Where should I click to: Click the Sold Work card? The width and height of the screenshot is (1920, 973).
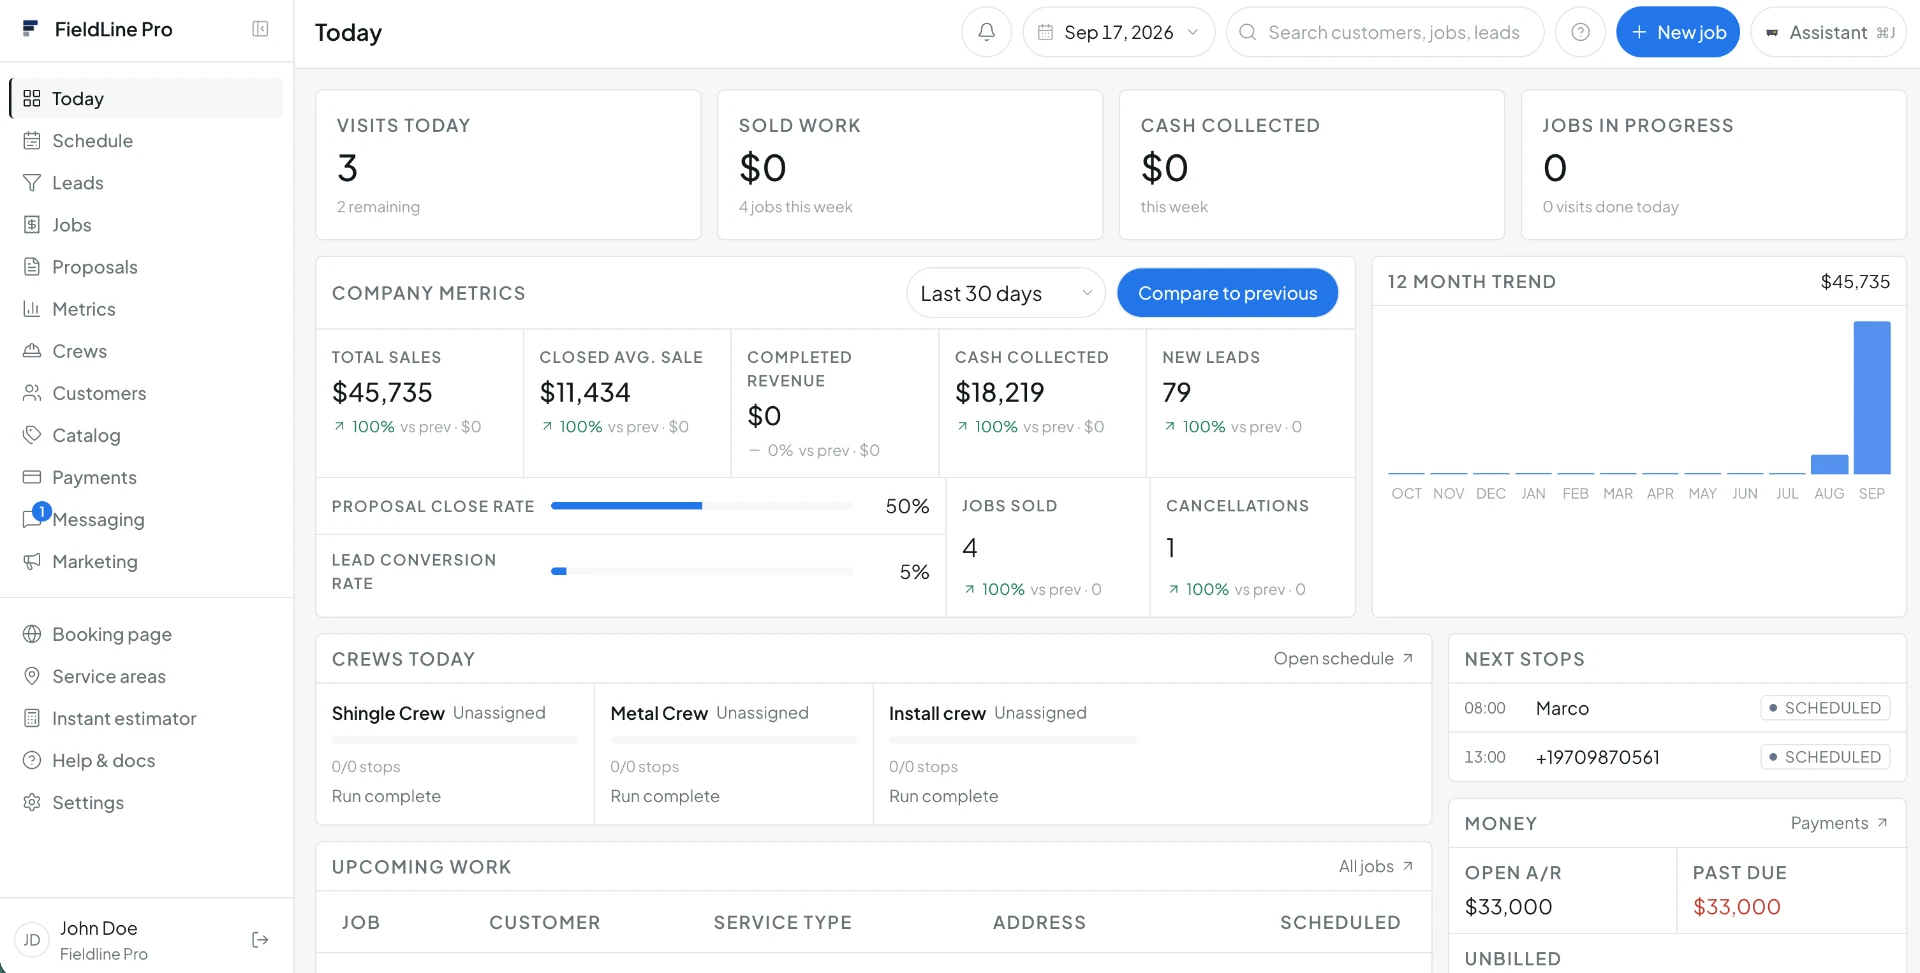click(910, 165)
